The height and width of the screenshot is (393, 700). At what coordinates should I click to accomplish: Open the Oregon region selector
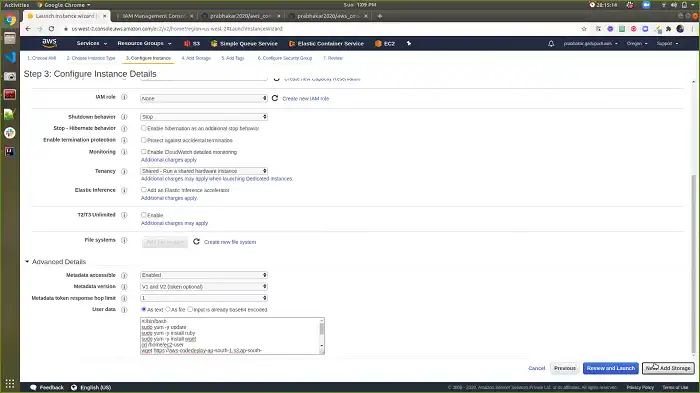click(x=637, y=43)
